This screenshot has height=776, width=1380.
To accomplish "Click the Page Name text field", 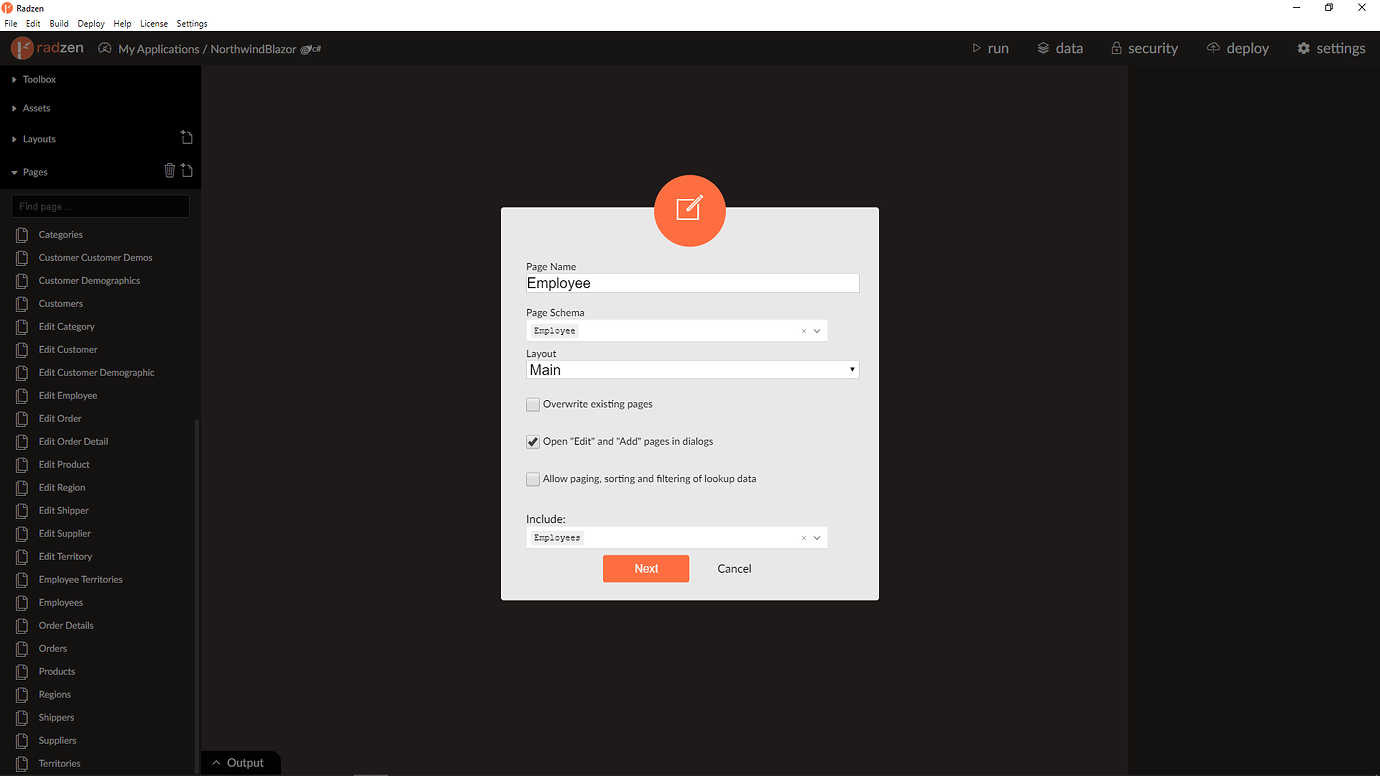I will click(692, 283).
